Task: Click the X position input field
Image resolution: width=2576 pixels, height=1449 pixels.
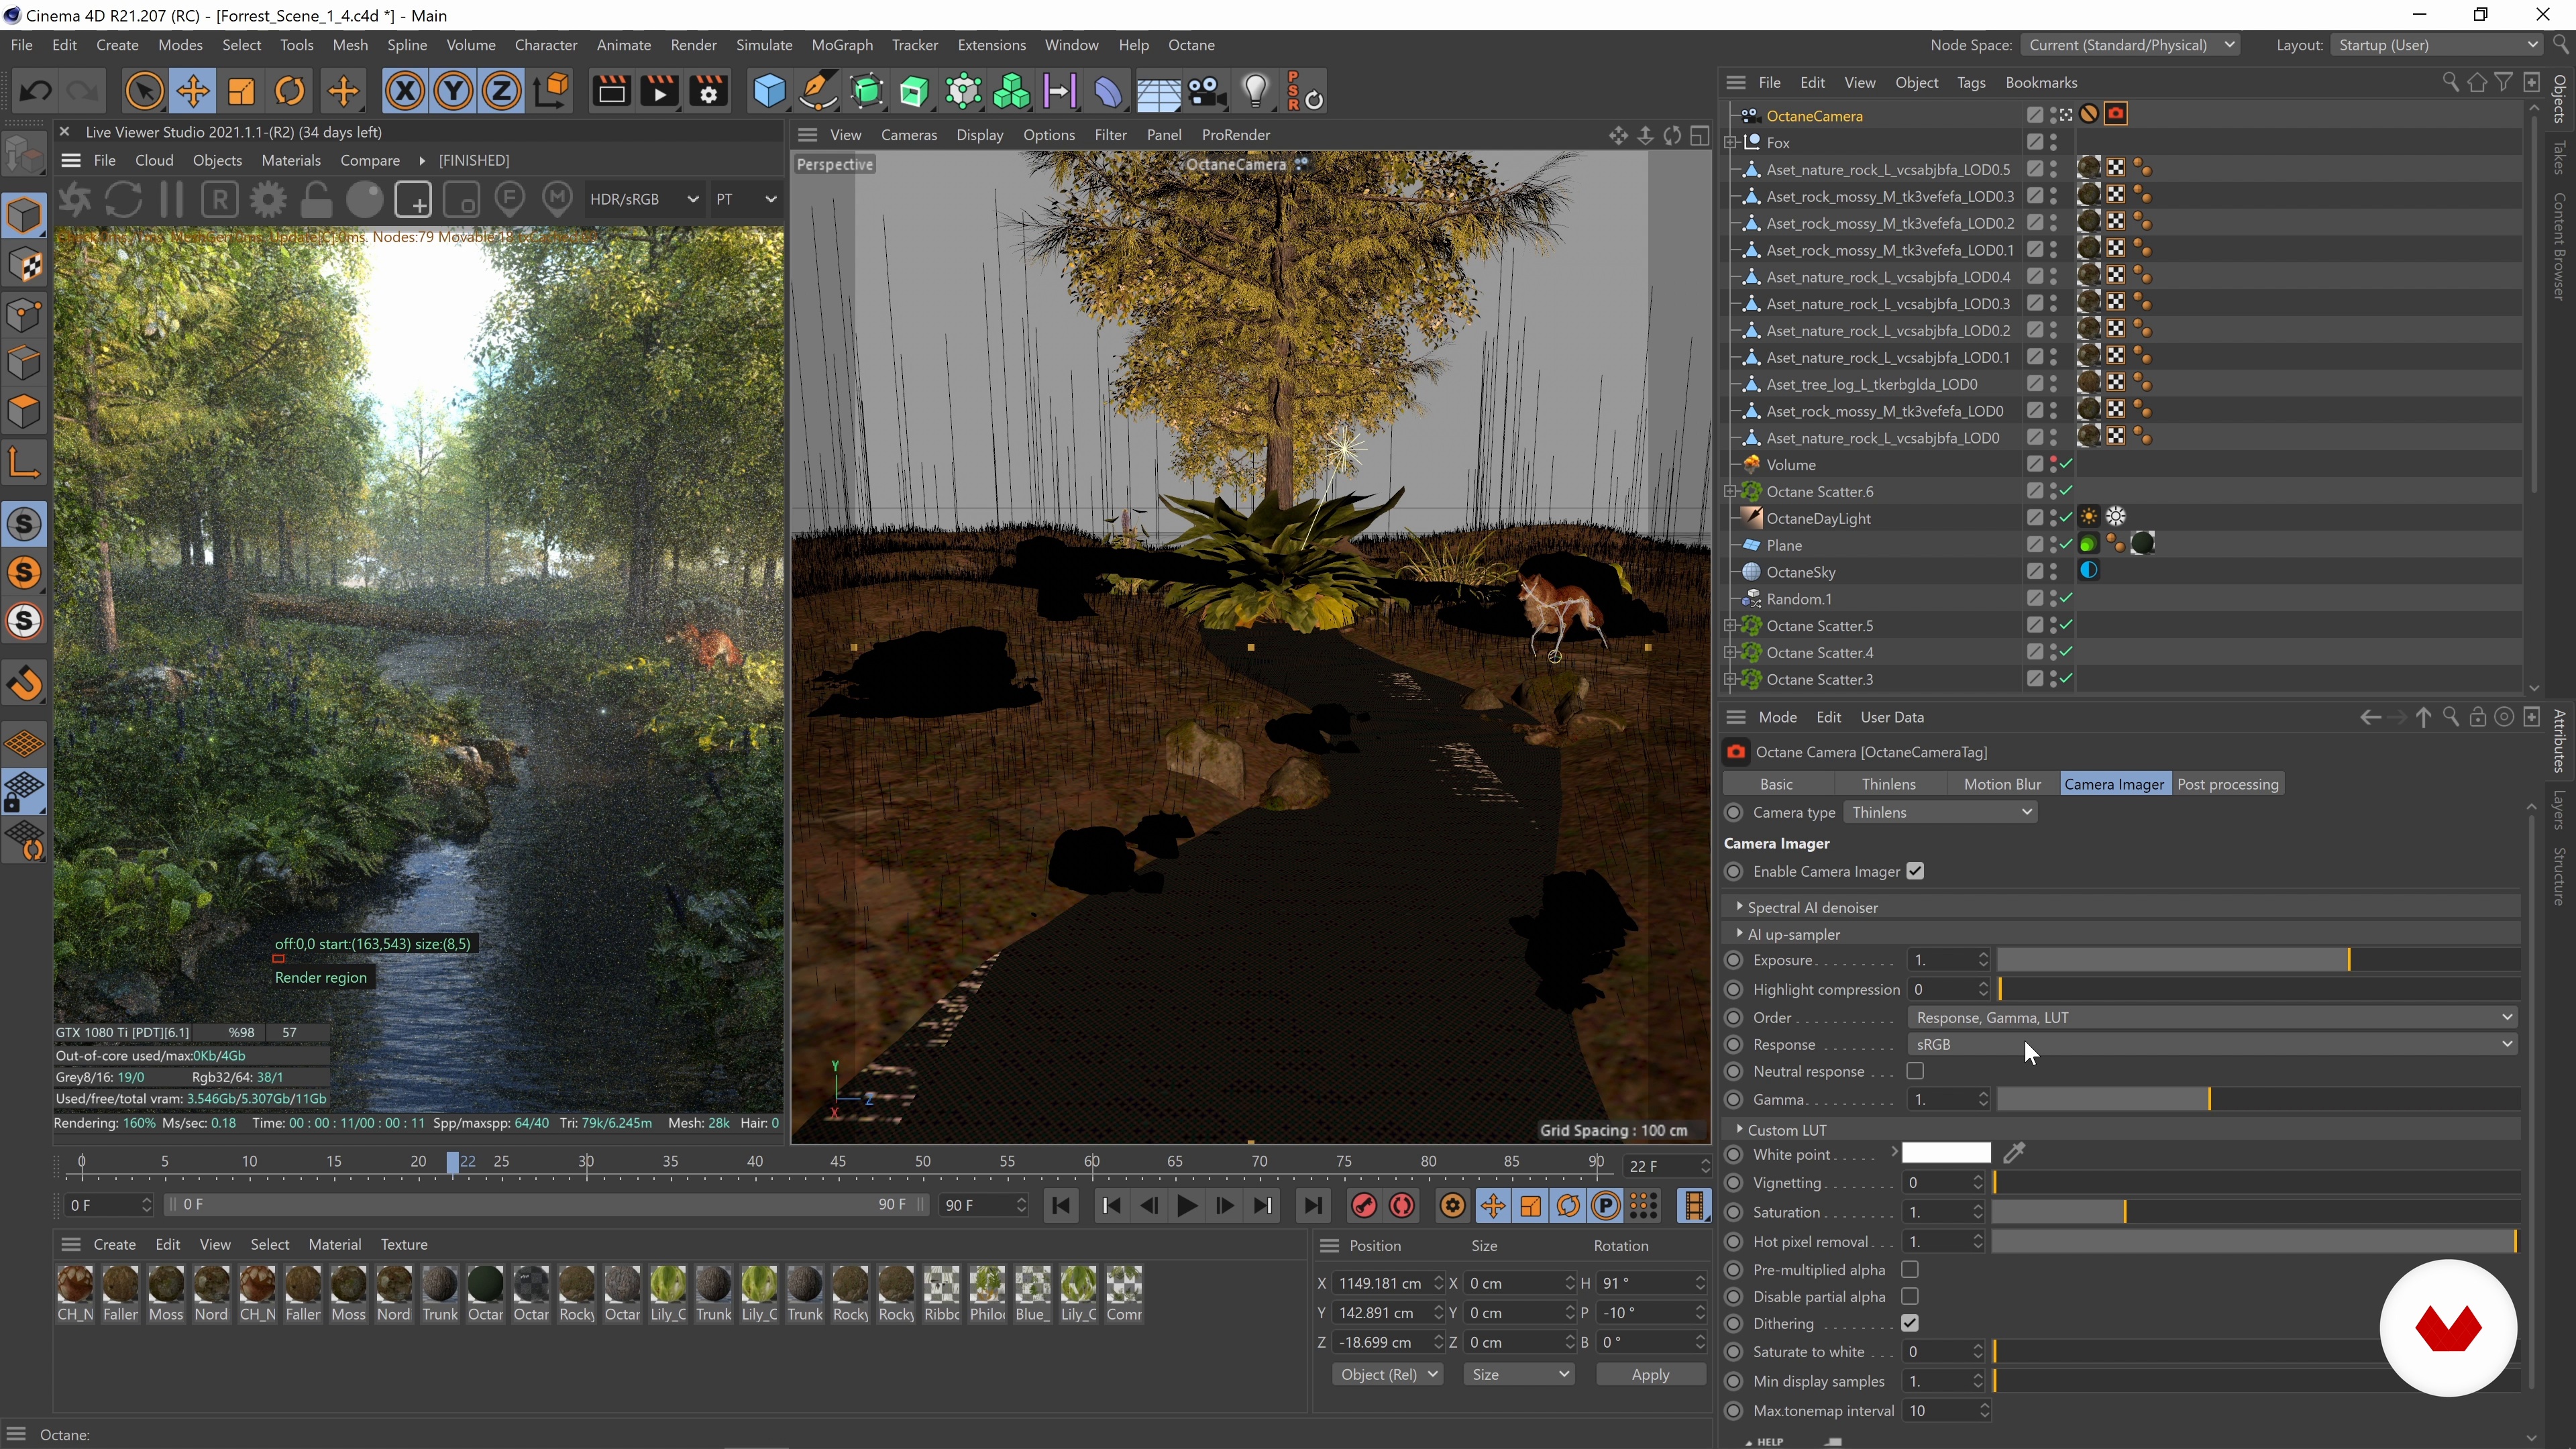Action: 1383,1283
